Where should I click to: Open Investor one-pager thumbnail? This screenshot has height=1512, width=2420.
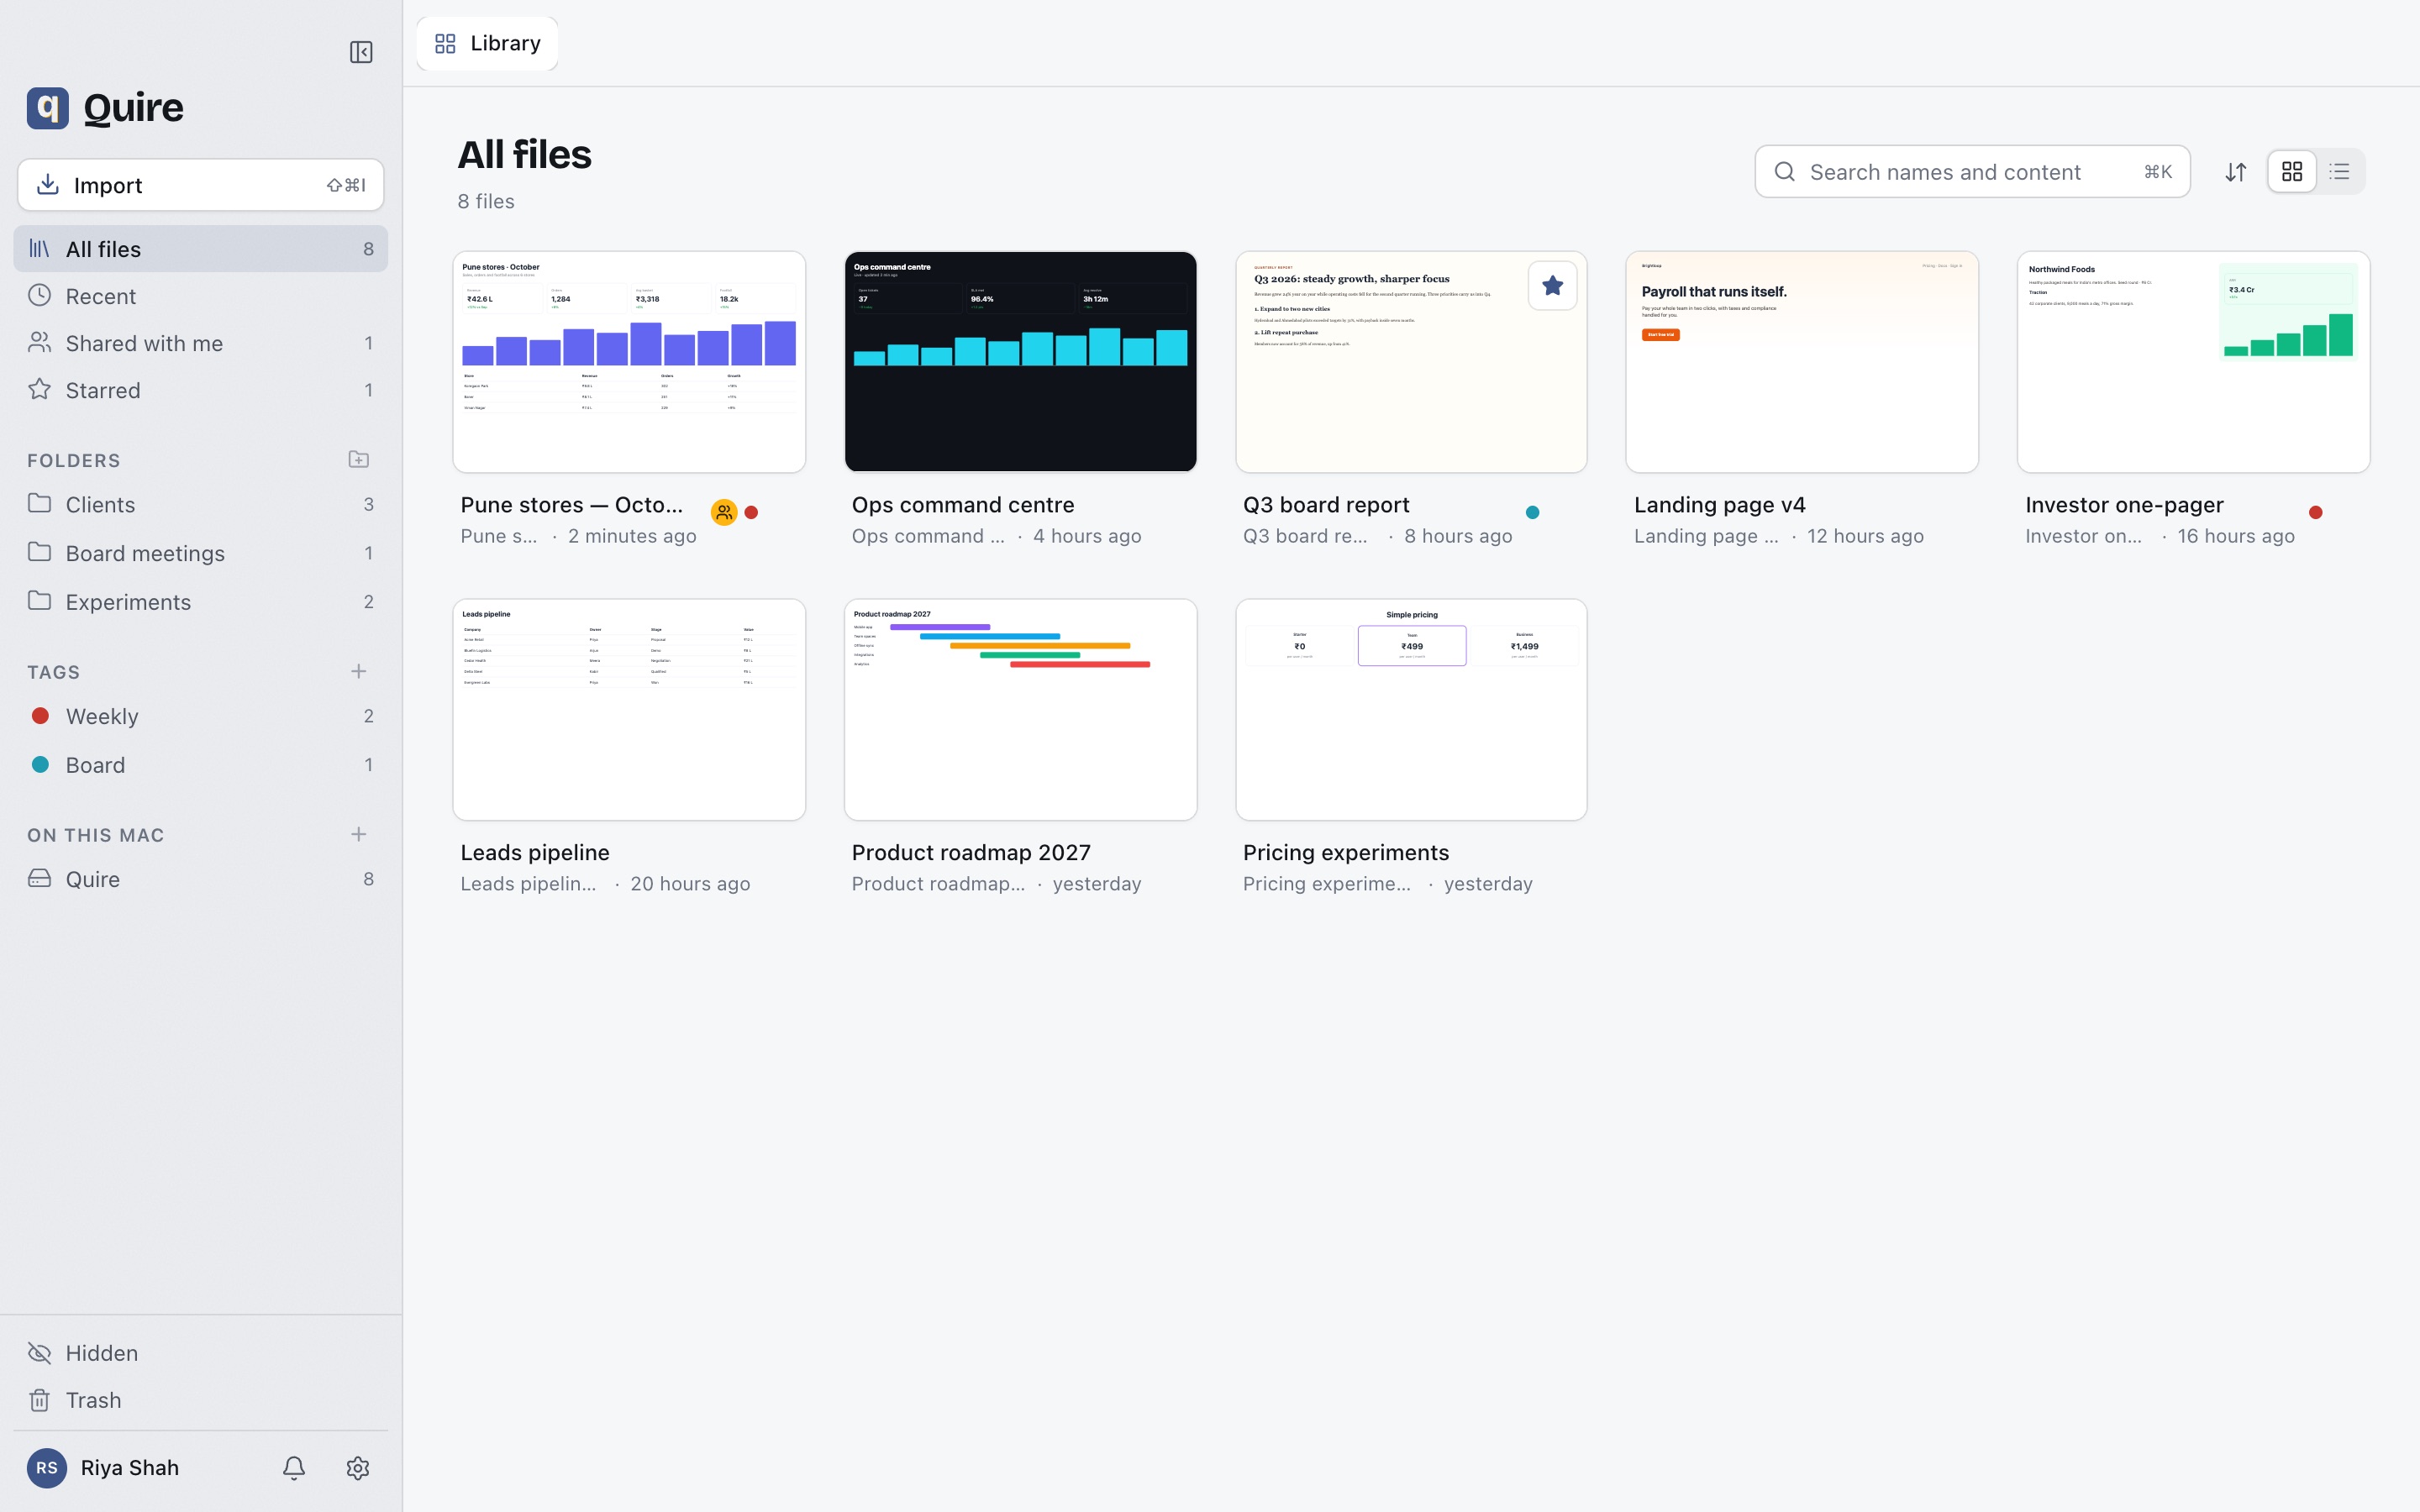(x=2193, y=362)
